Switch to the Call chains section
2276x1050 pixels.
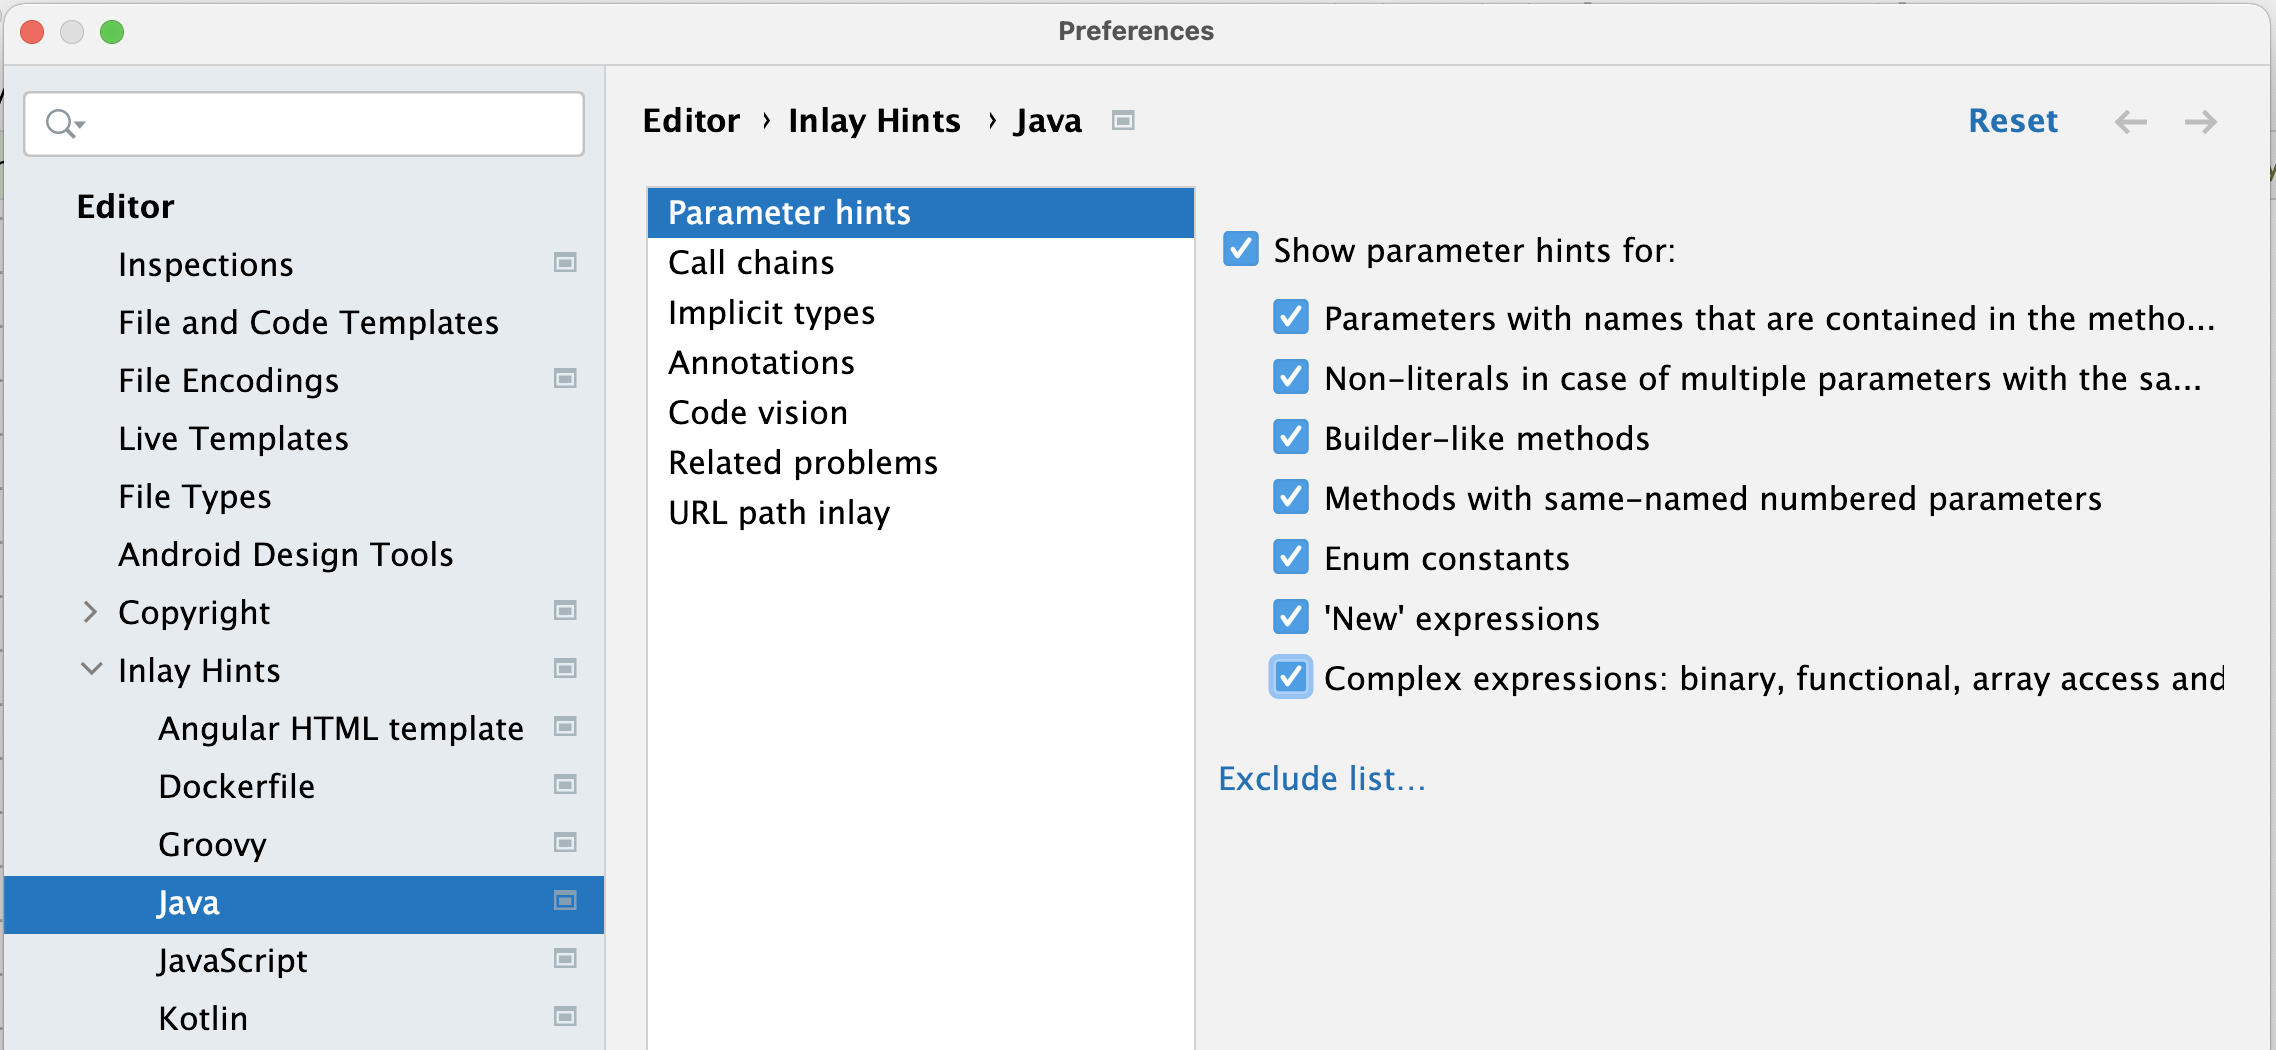[751, 262]
